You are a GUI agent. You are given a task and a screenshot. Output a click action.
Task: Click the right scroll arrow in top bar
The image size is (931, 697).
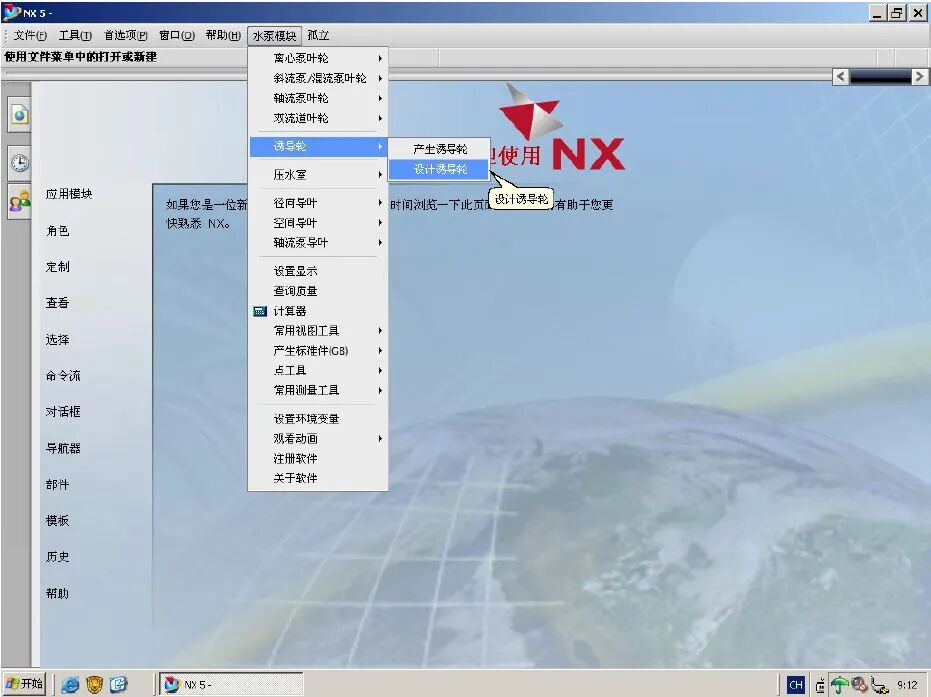(919, 77)
